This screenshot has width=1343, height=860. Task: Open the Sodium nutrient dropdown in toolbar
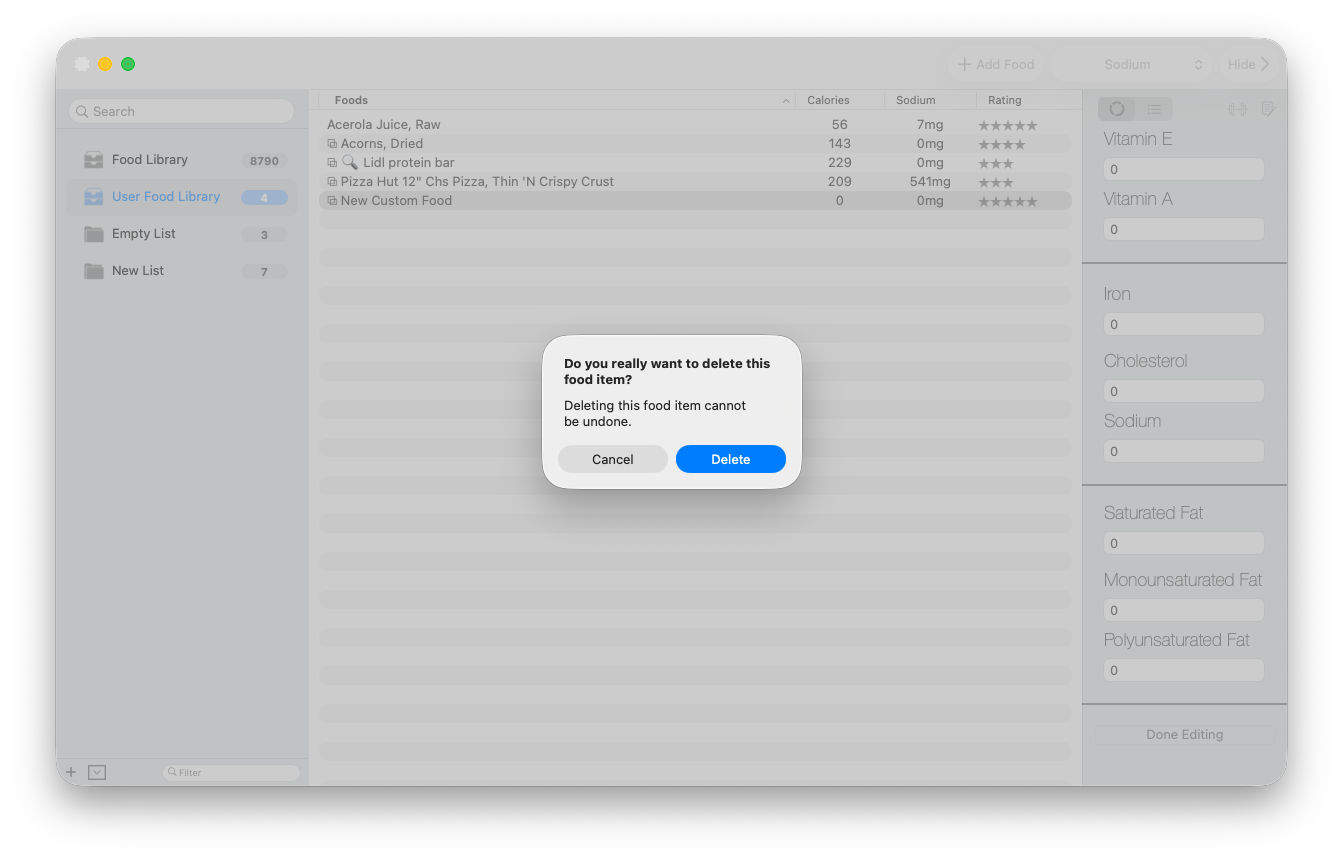point(1133,64)
